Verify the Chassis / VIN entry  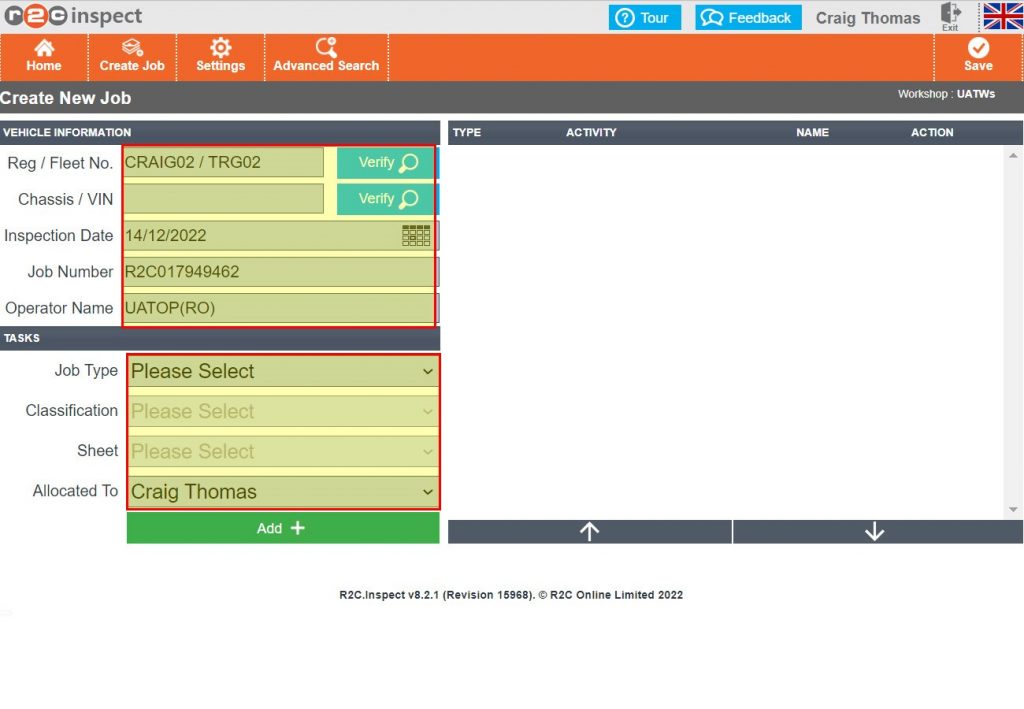pyautogui.click(x=386, y=199)
